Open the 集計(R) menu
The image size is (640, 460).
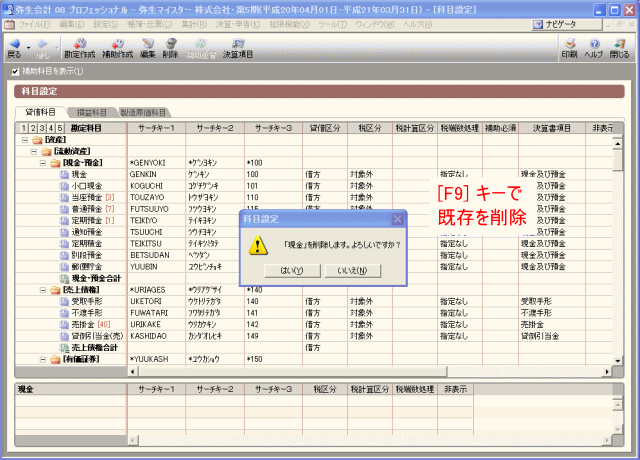click(194, 24)
